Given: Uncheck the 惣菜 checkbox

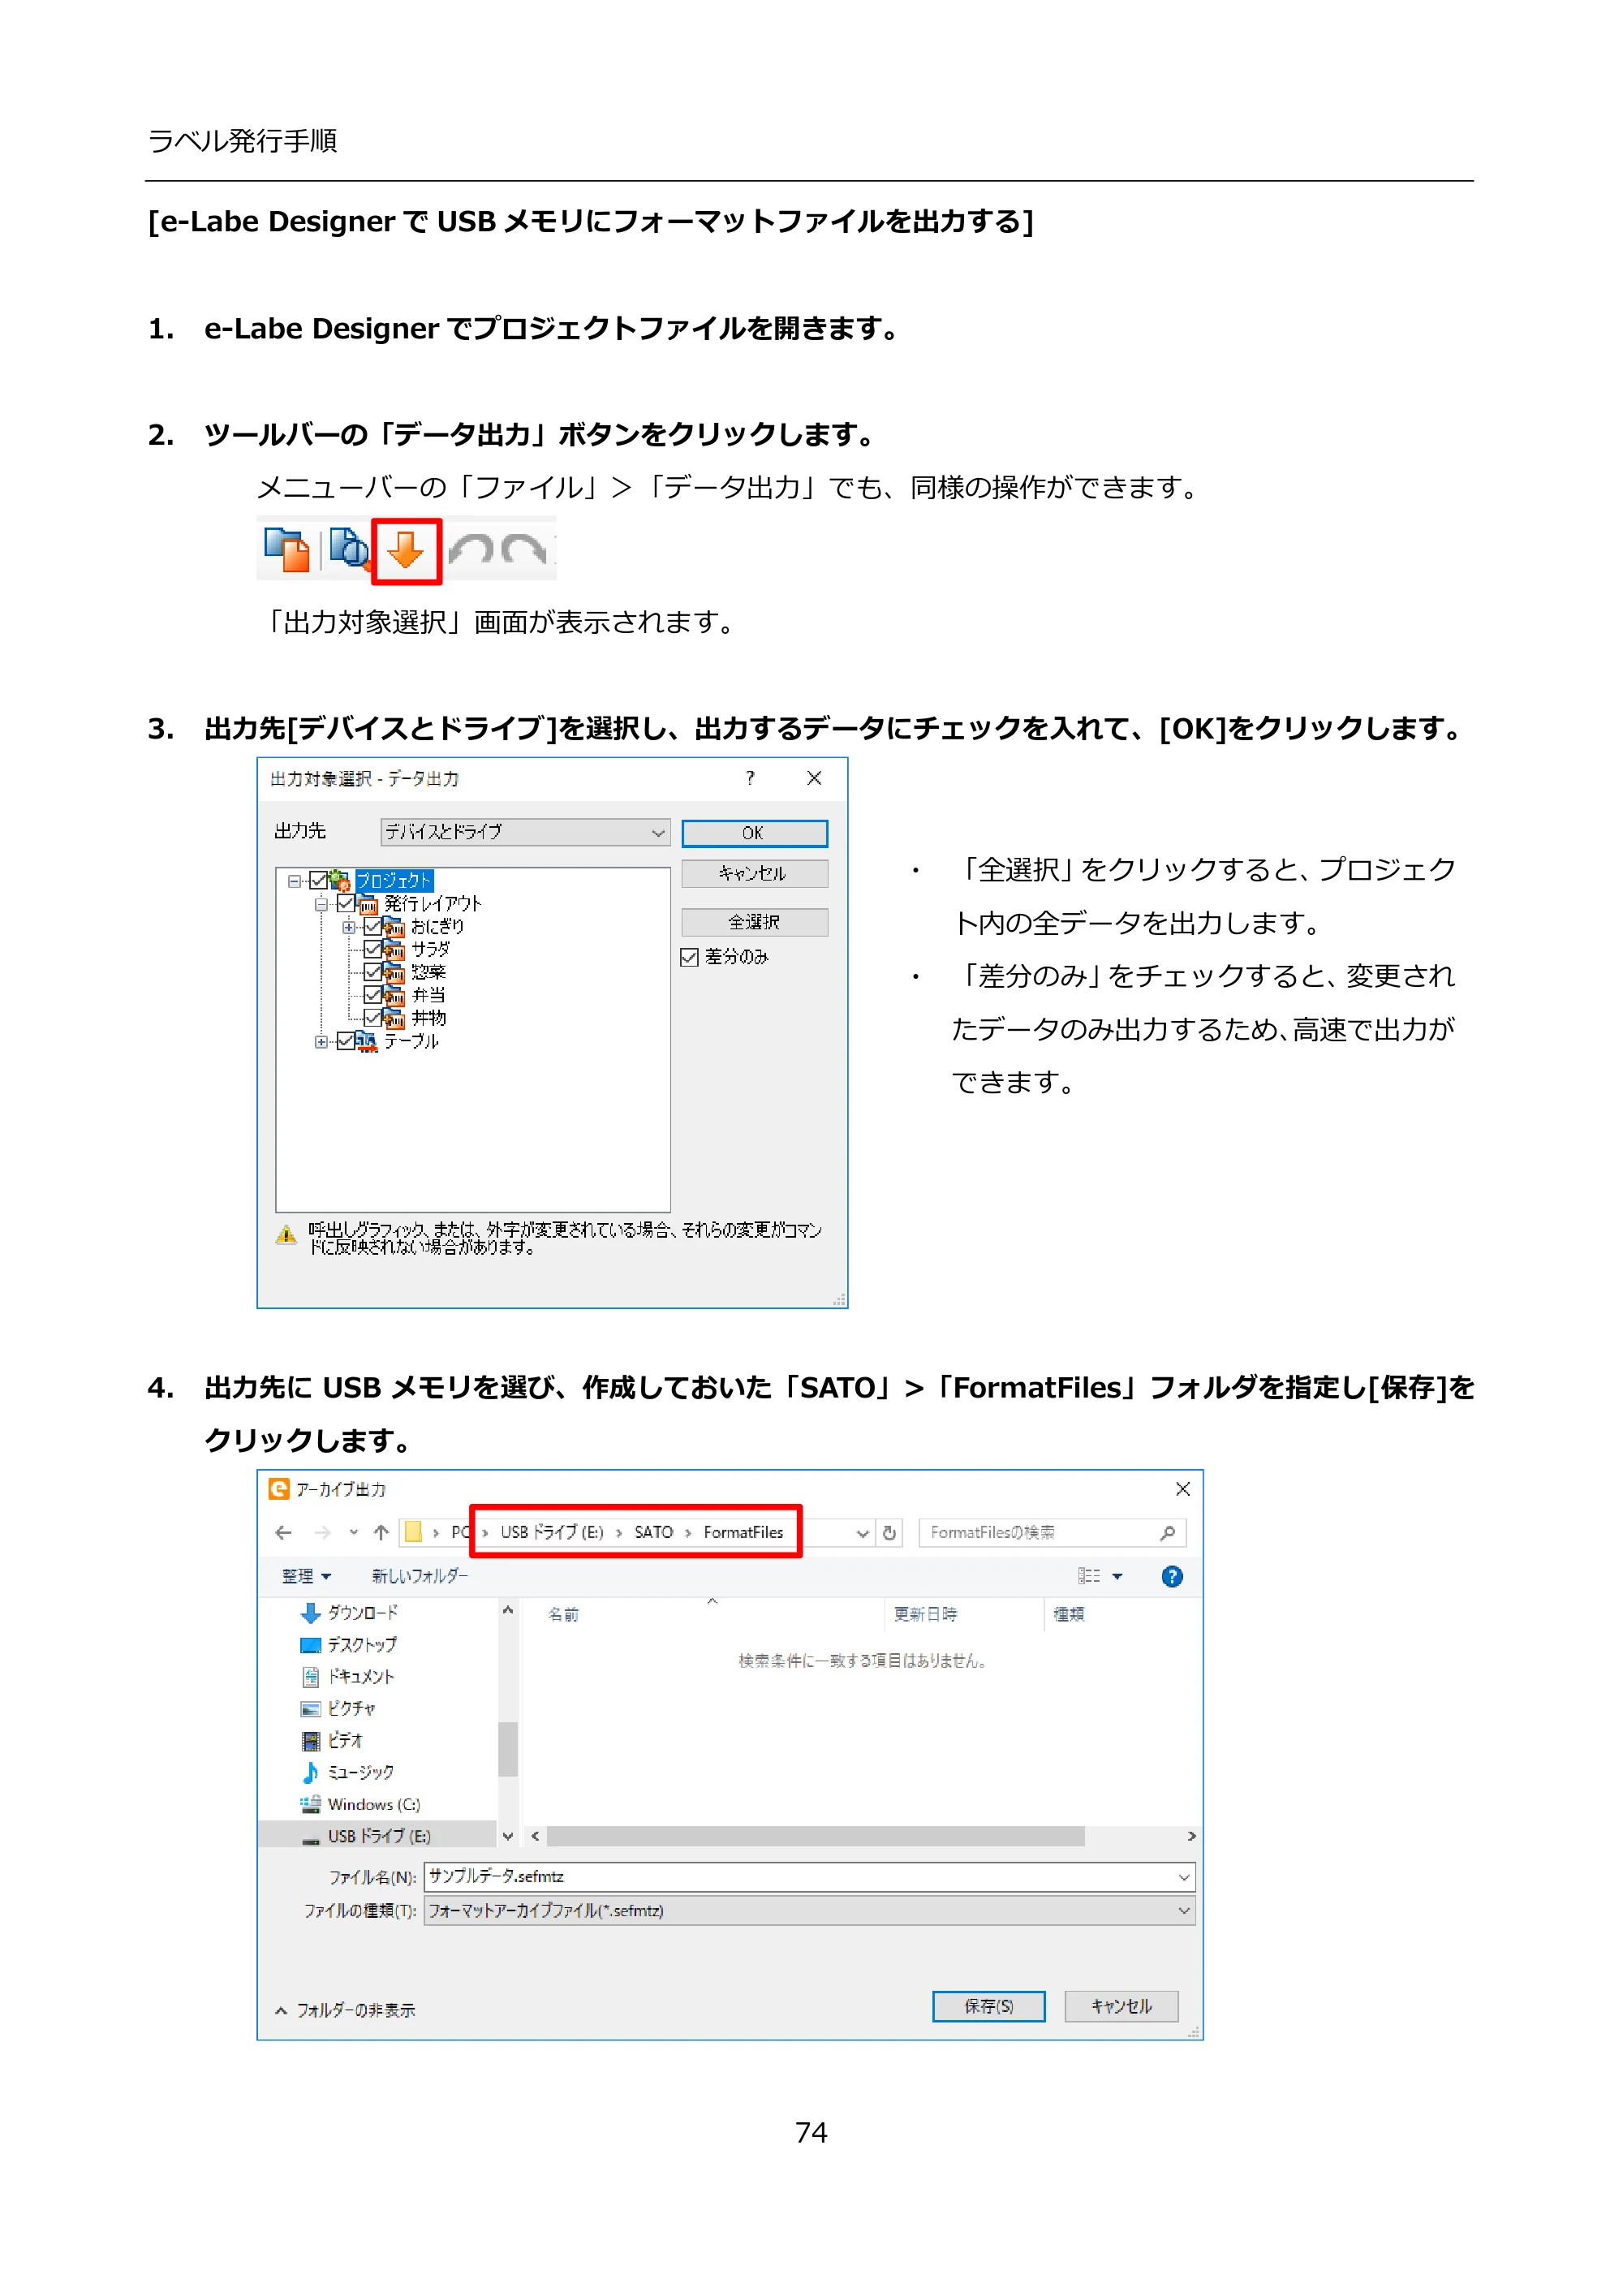Looking at the screenshot, I should click(372, 972).
